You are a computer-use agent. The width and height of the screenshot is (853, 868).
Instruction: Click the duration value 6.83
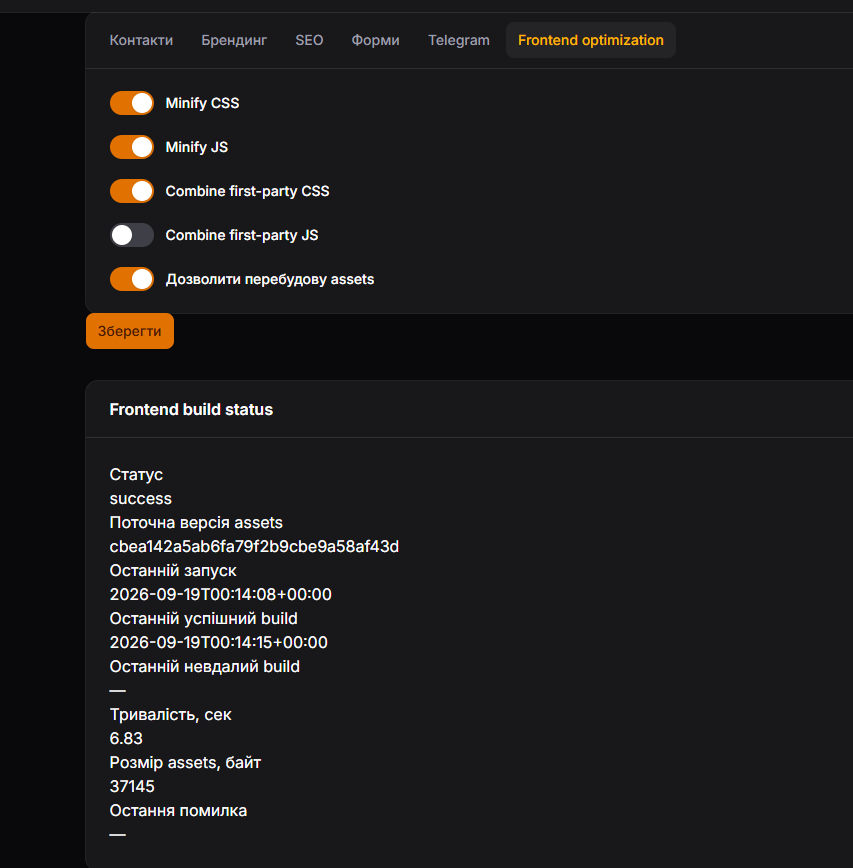click(x=126, y=738)
